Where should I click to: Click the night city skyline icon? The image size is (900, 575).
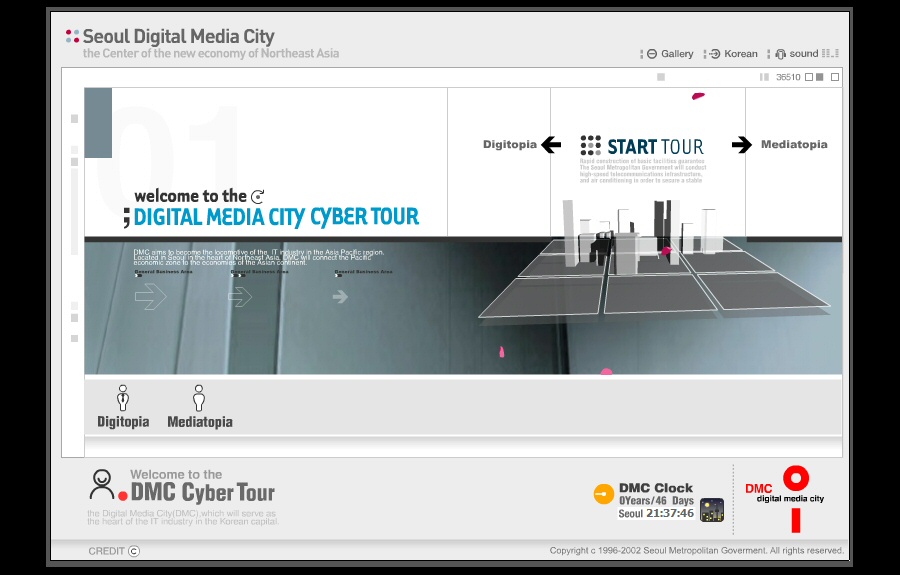[712, 510]
